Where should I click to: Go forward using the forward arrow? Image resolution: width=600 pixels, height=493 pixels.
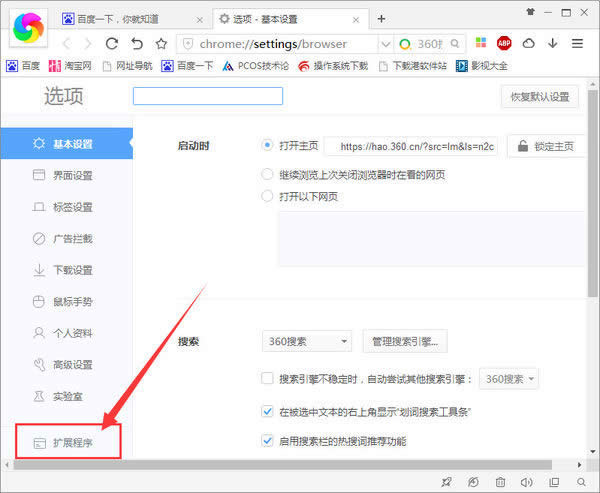(88, 44)
